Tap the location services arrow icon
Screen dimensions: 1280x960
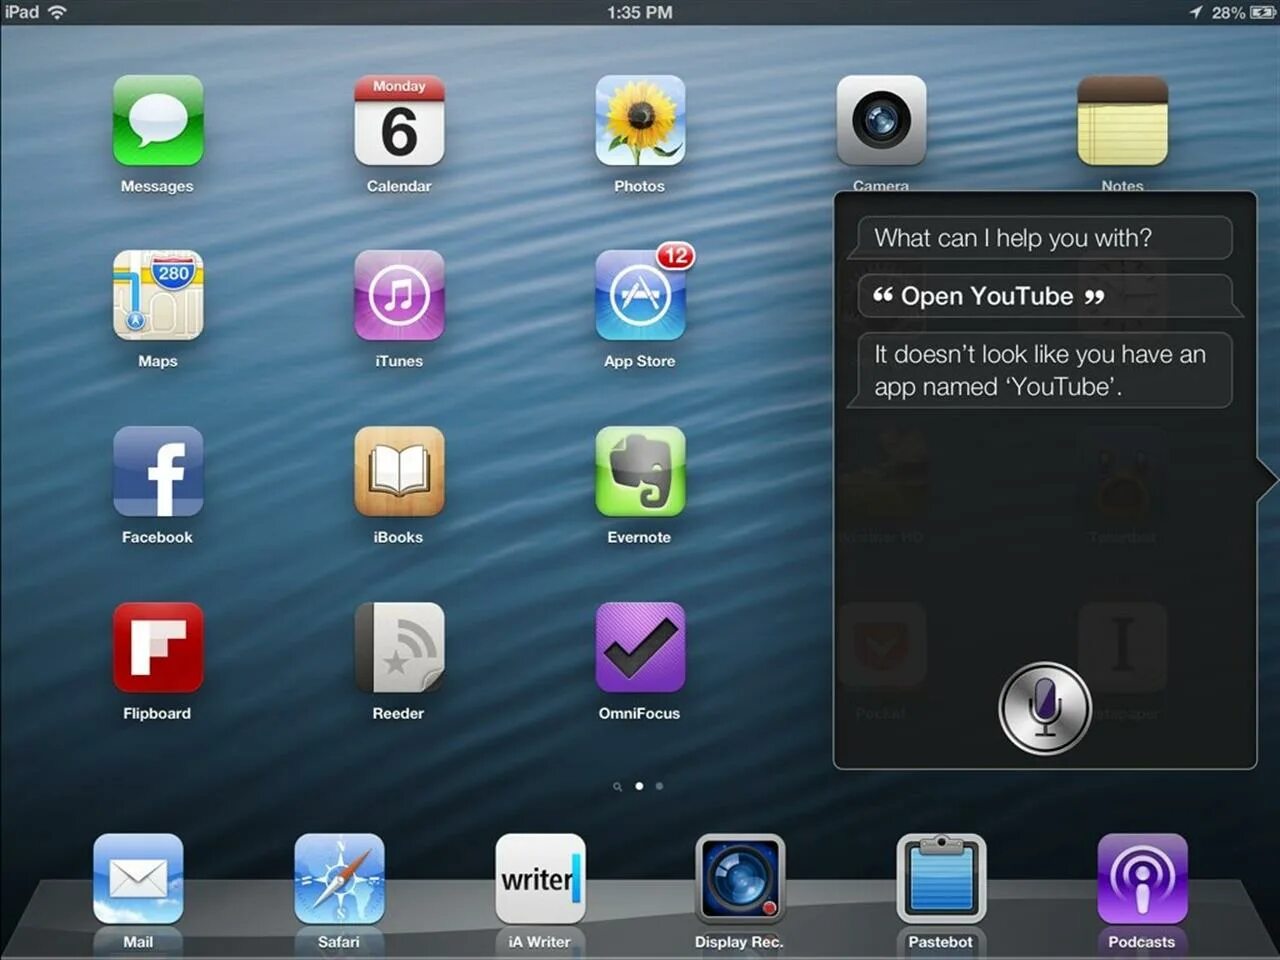[x=1196, y=12]
